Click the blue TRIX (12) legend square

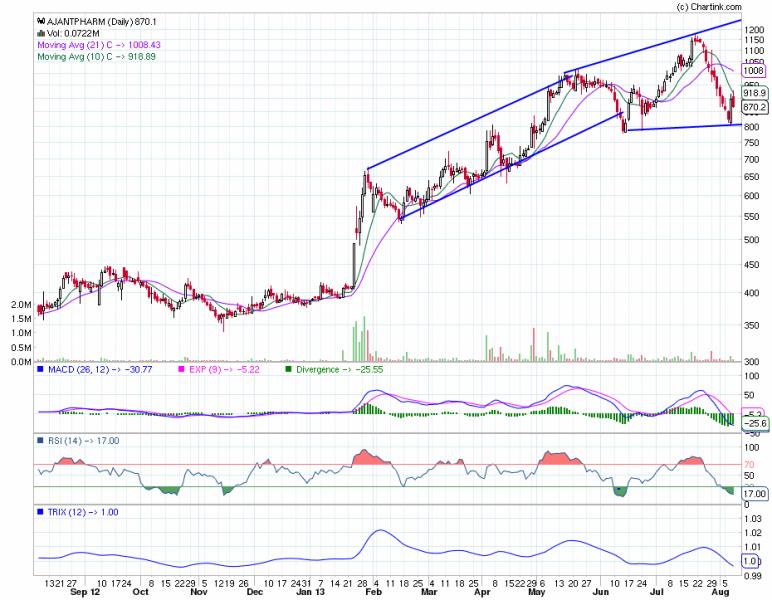tap(41, 512)
